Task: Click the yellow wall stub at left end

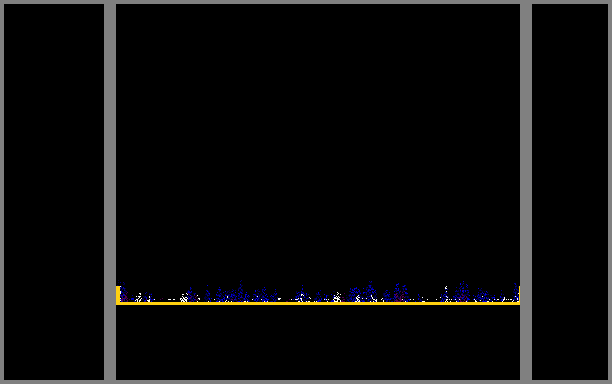Action: [118, 294]
